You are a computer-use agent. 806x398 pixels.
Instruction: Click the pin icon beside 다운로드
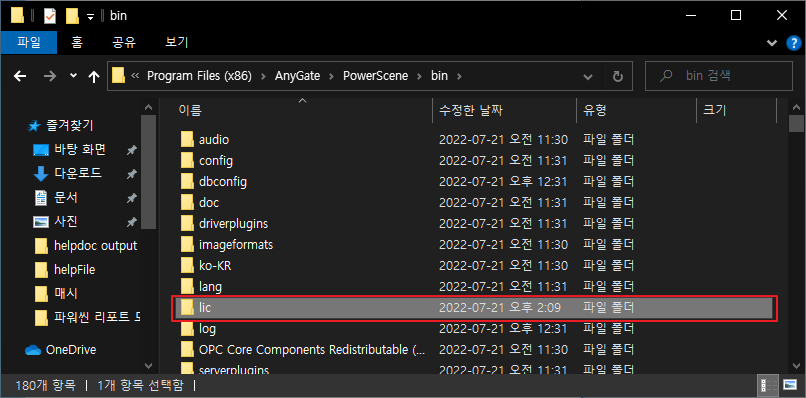click(x=132, y=174)
